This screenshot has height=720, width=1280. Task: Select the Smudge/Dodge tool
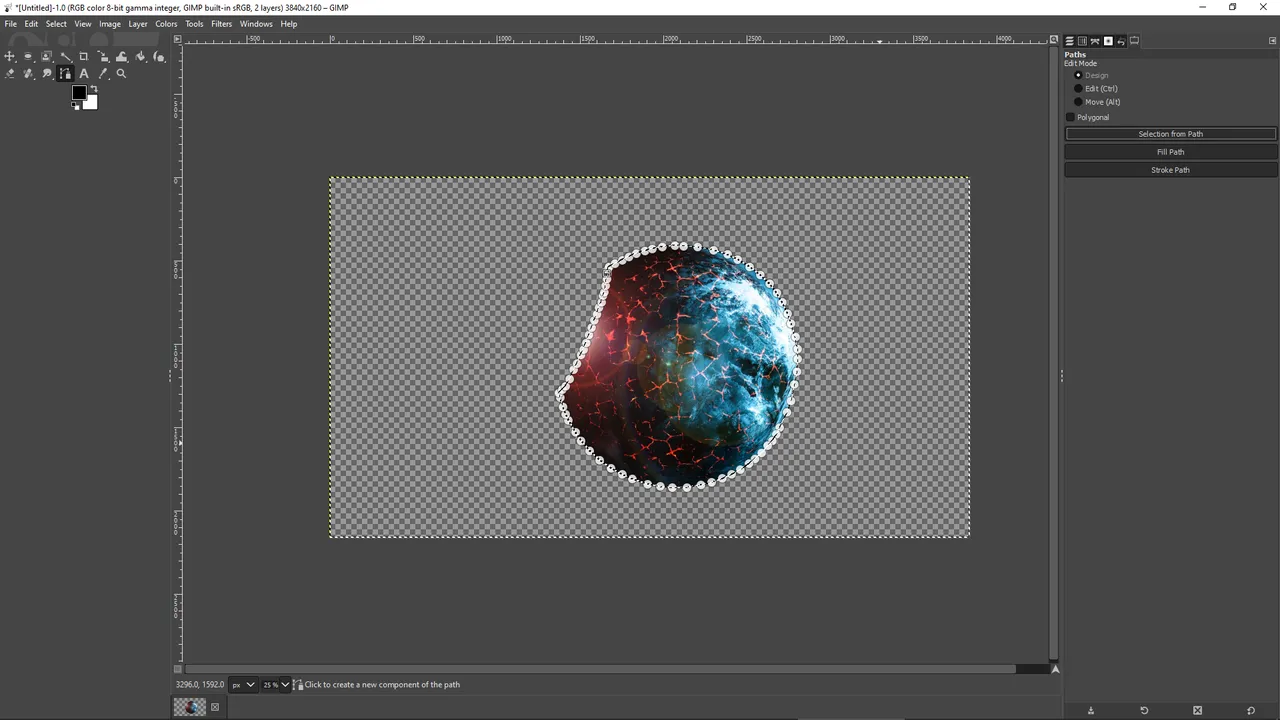[x=47, y=73]
